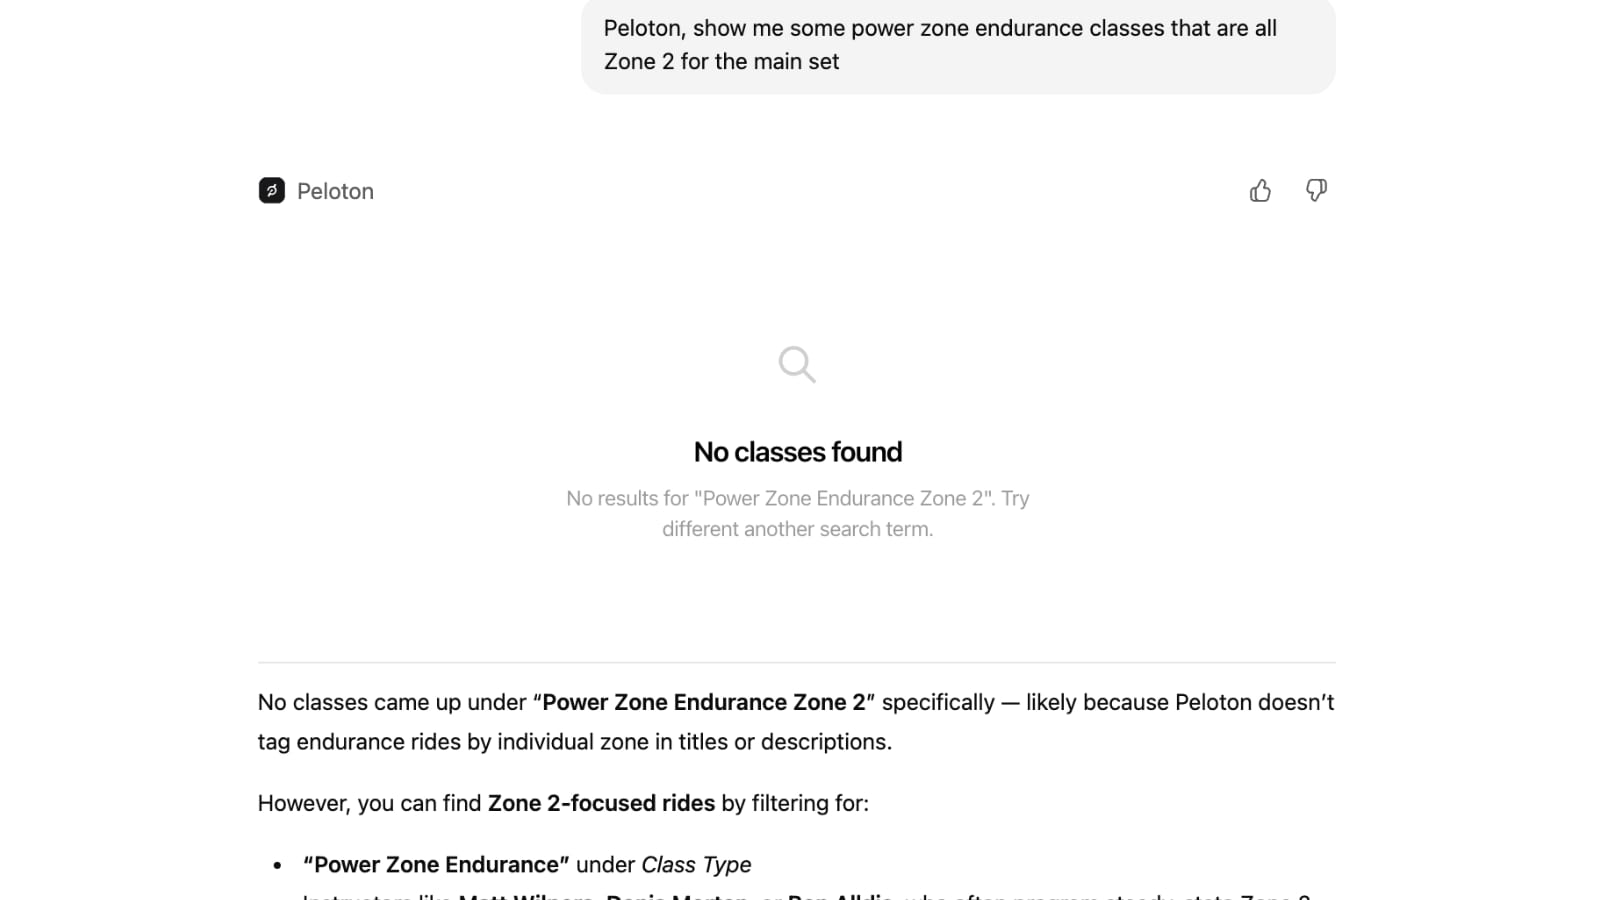Click bold "Power Zone Endurance Zone 2" in reply
This screenshot has width=1600, height=900.
pyautogui.click(x=703, y=702)
